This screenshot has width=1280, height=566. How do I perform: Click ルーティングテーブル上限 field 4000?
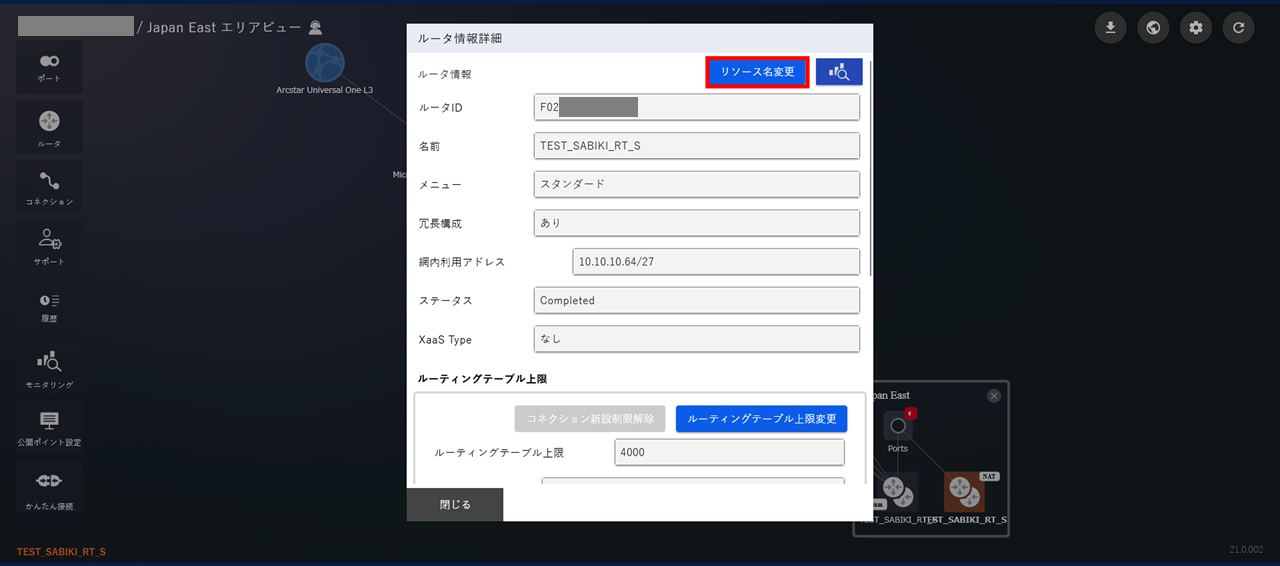(730, 453)
